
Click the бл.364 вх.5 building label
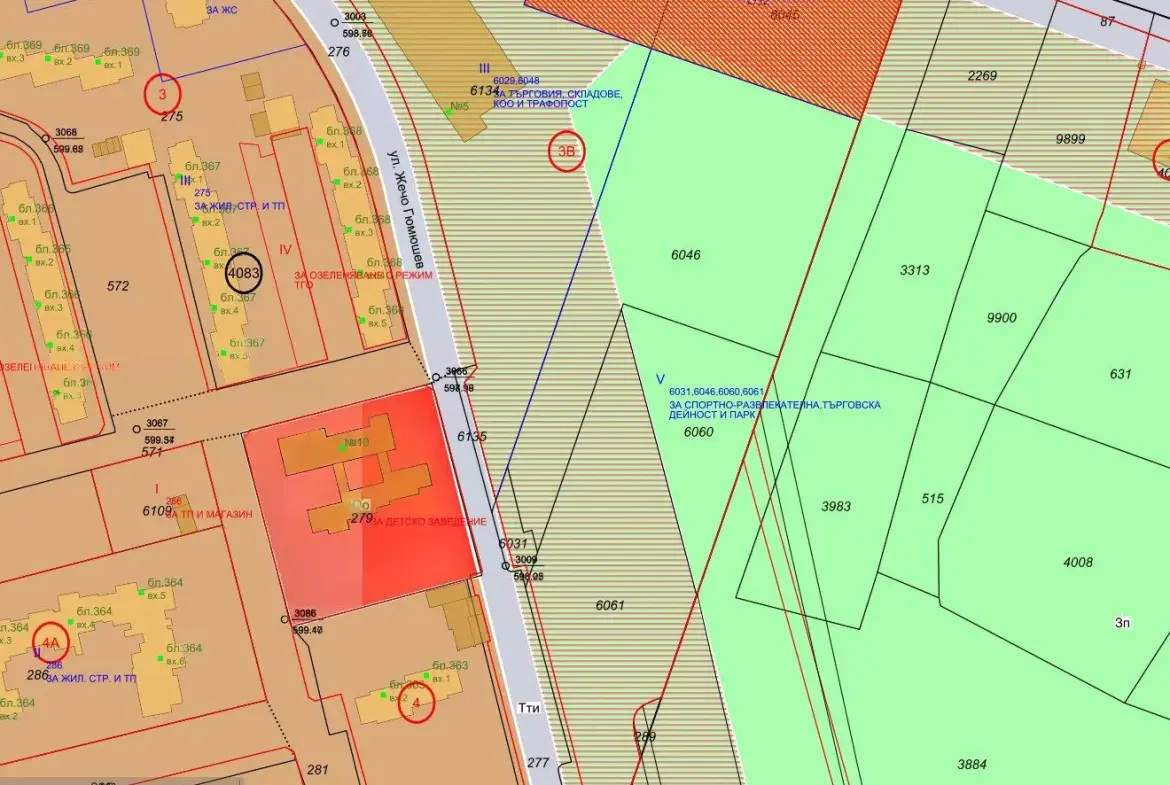coord(166,588)
